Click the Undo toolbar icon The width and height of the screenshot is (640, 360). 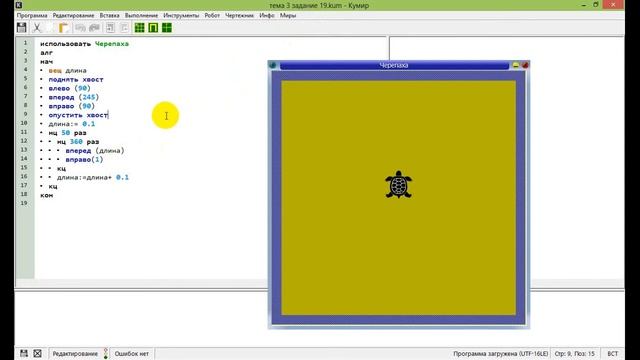[x=80, y=27]
